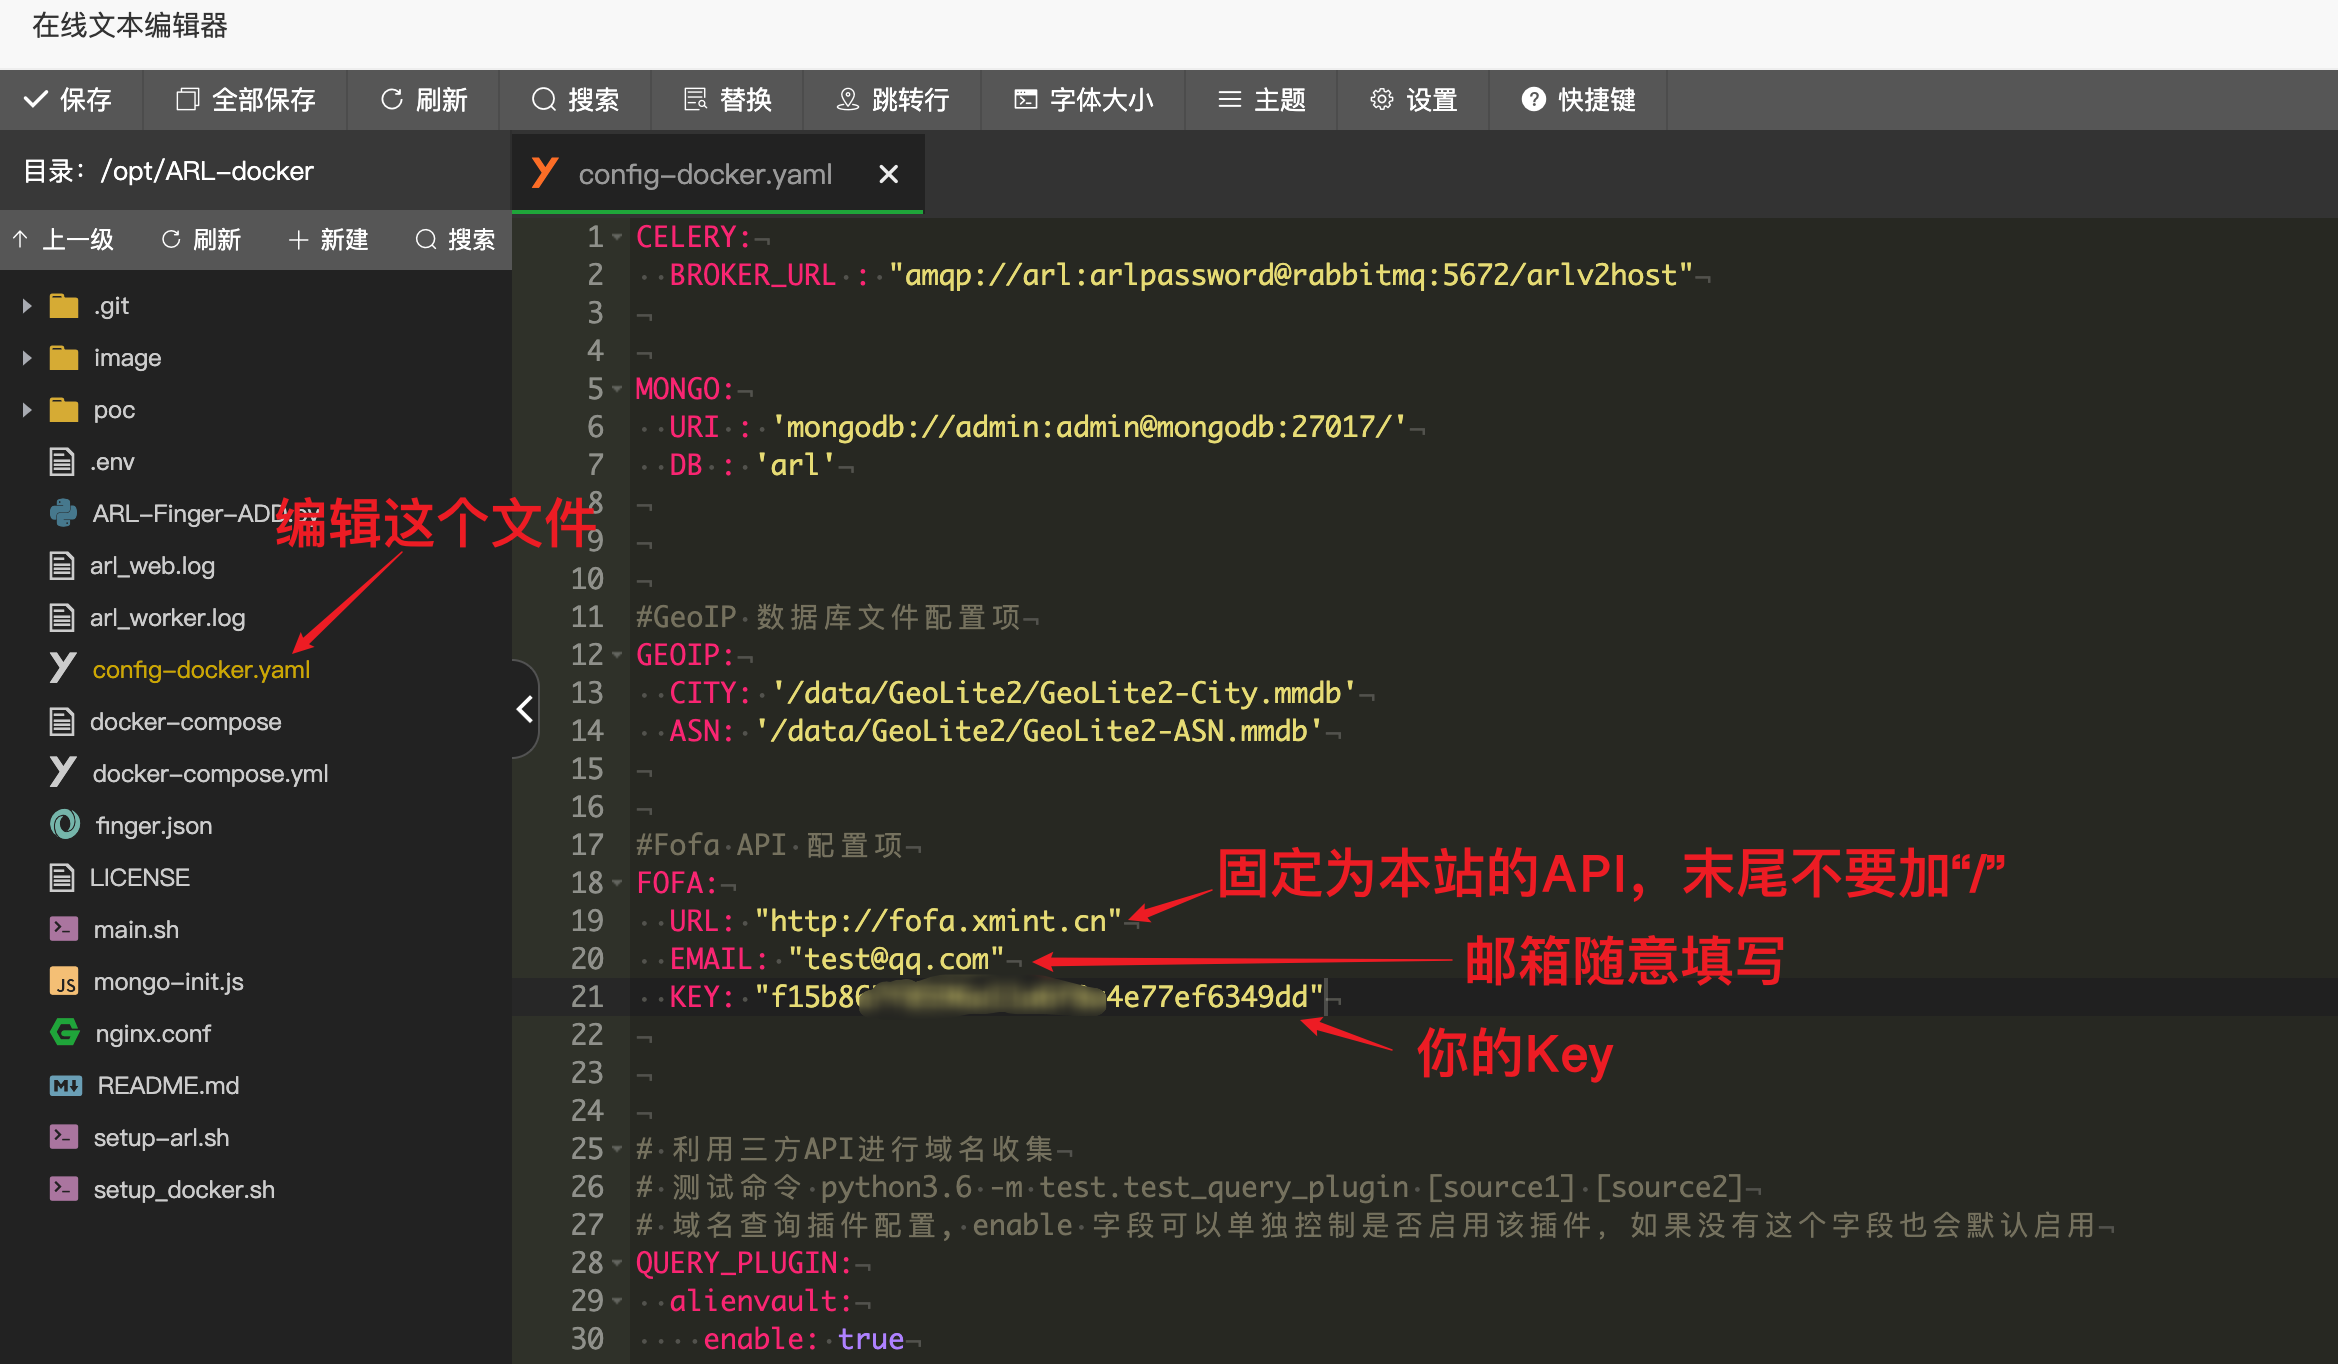Click the Search (搜索) toolbar button

pos(576,100)
